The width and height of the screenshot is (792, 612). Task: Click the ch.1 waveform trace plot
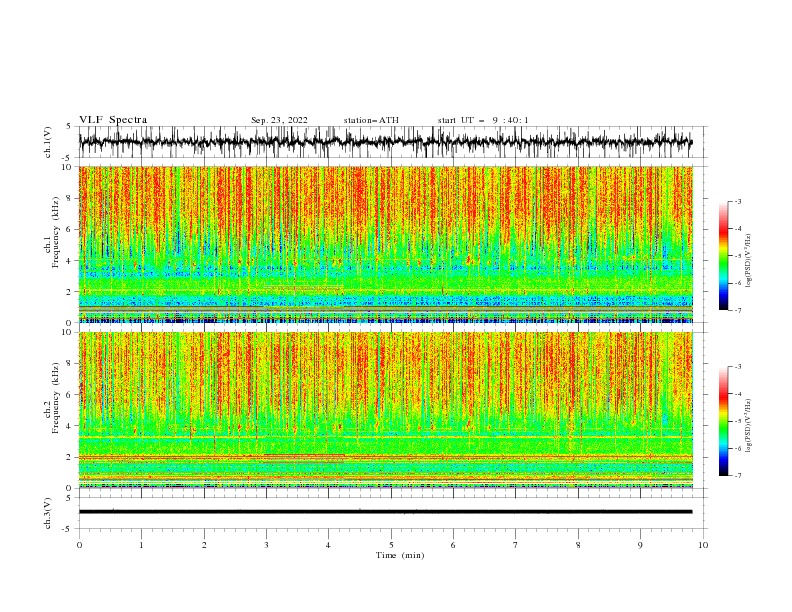pos(386,142)
